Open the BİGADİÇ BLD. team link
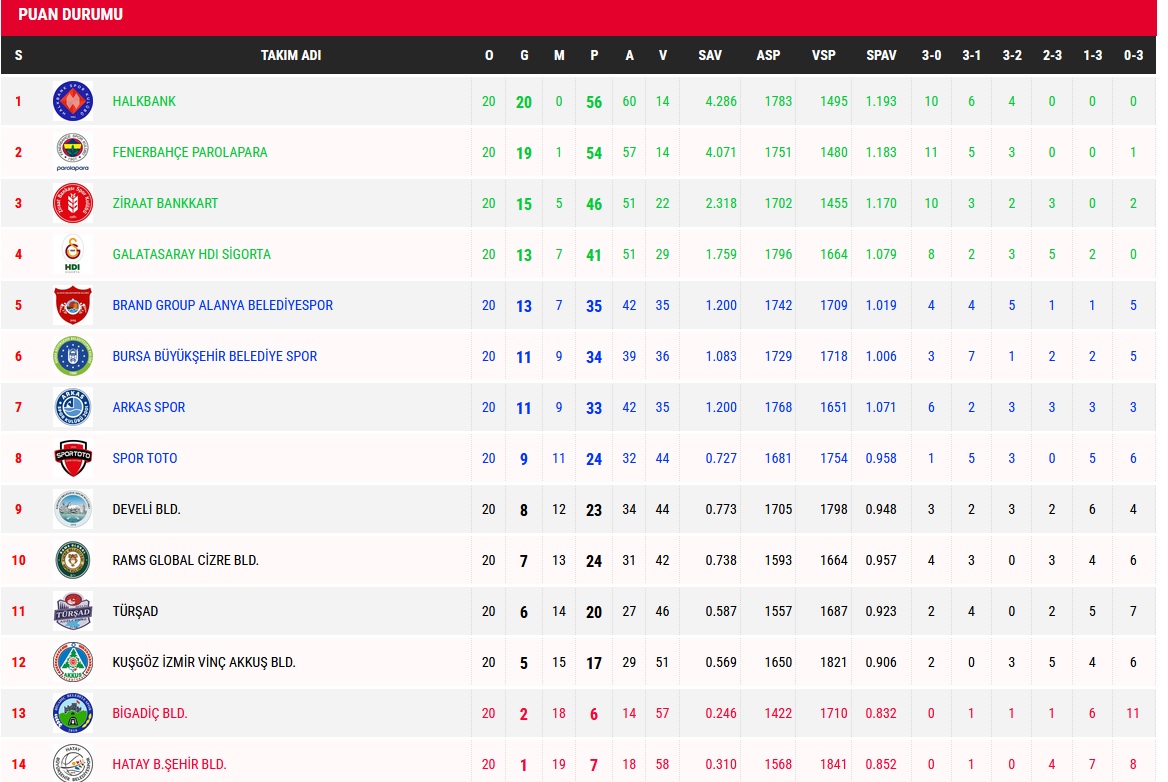Image resolution: width=1168 pixels, height=782 pixels. (x=150, y=713)
